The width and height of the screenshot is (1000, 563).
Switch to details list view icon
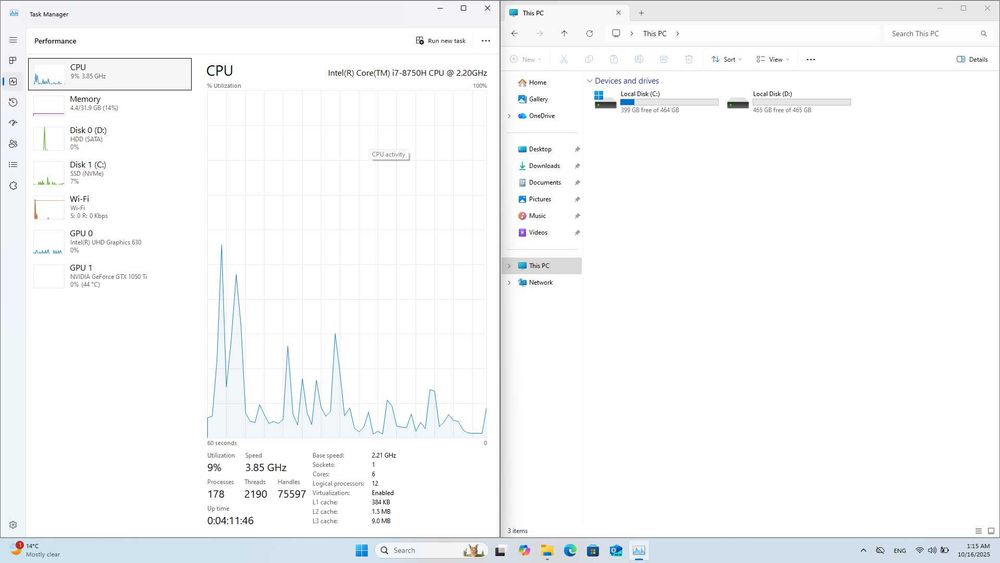[978, 530]
